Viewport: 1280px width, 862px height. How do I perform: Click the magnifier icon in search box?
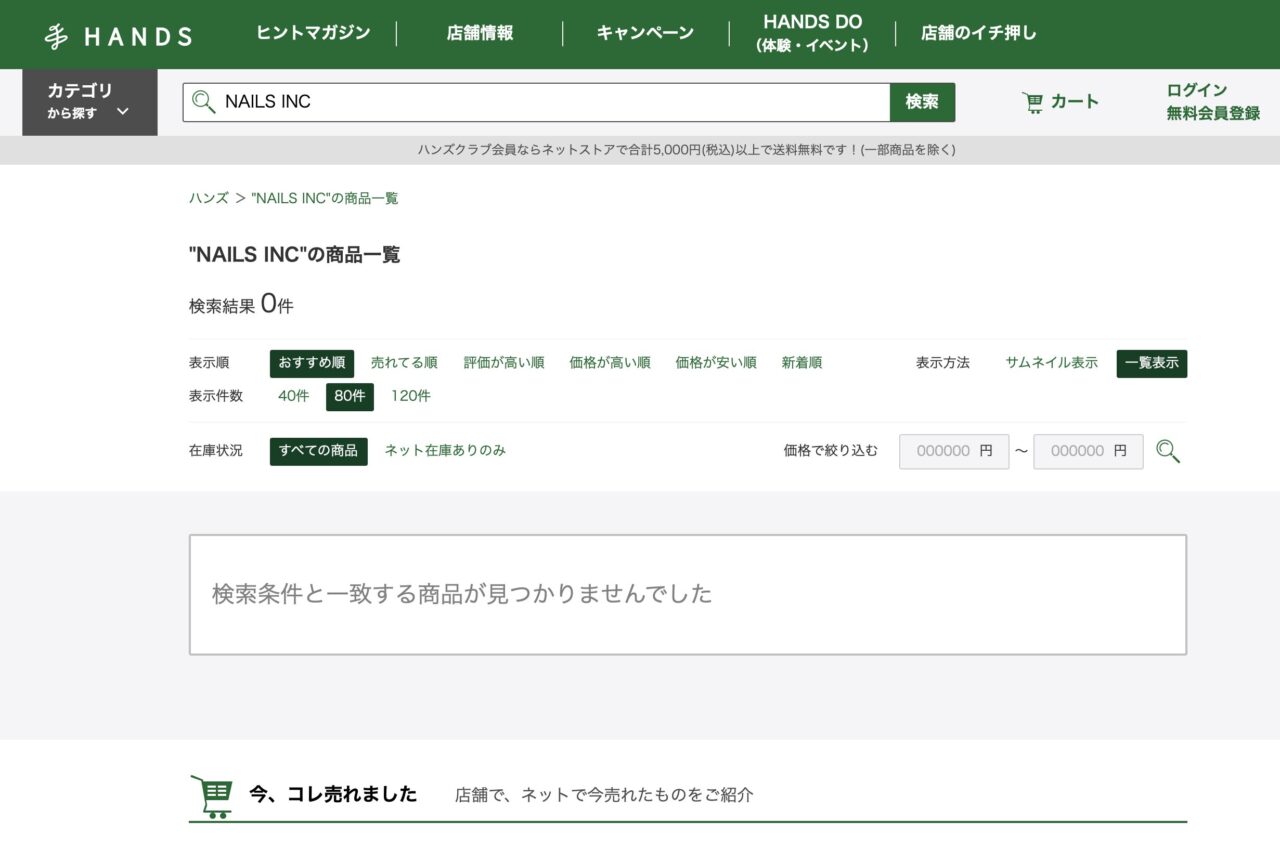[x=204, y=101]
